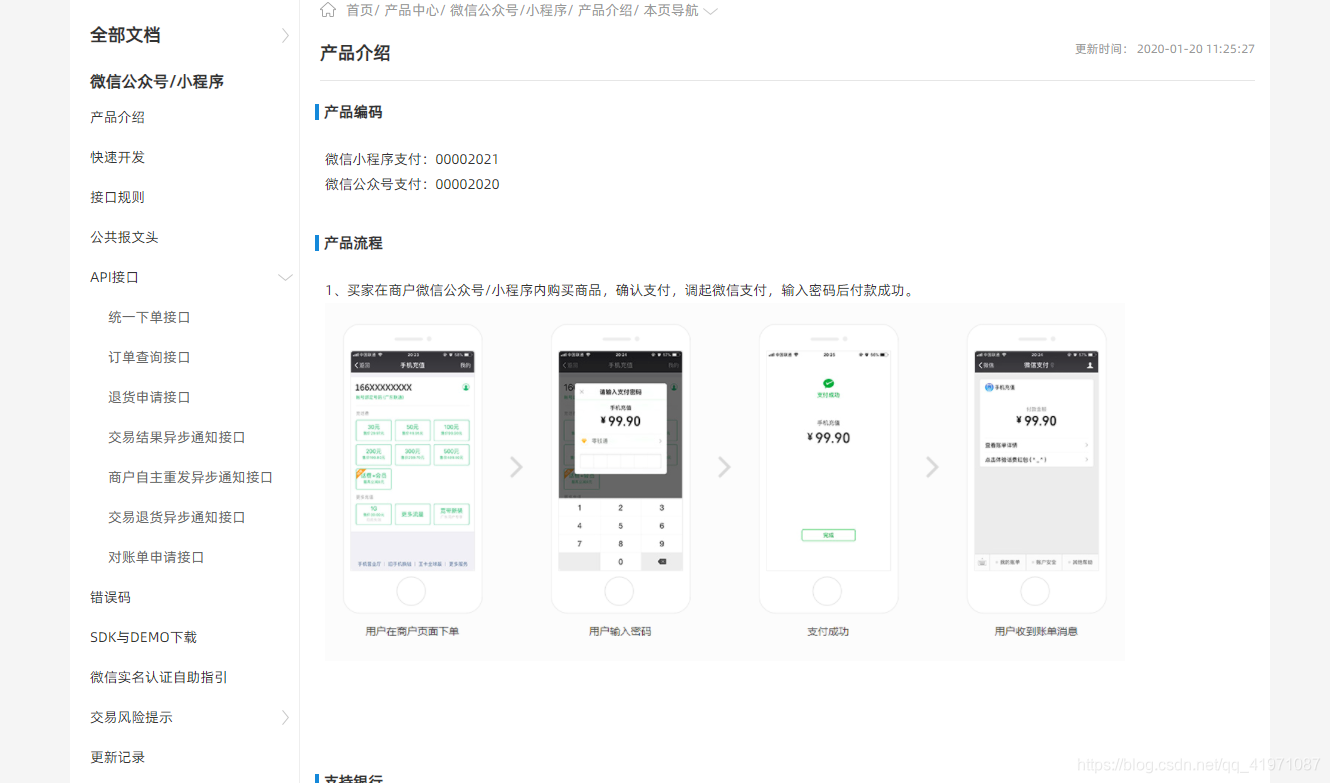
Task: Click 产品编码 section heading
Action: click(353, 112)
